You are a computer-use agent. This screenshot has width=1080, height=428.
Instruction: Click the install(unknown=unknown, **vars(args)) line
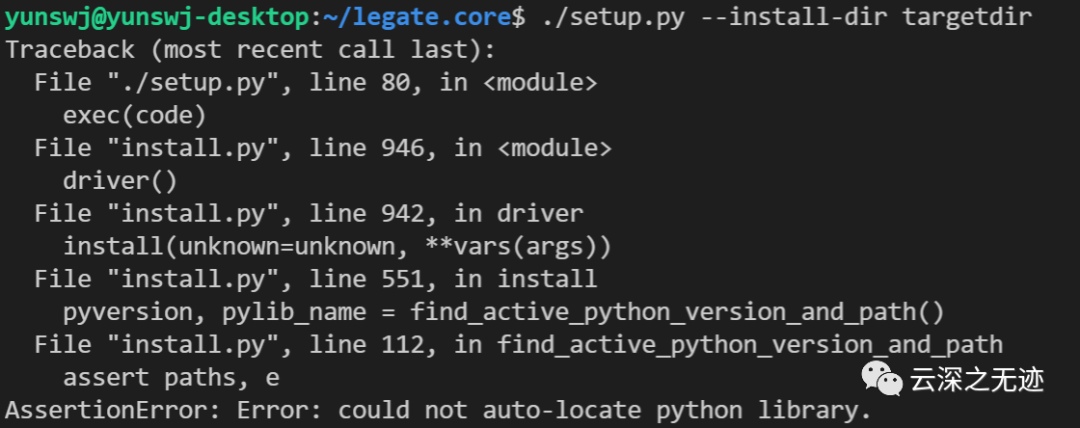tap(337, 246)
